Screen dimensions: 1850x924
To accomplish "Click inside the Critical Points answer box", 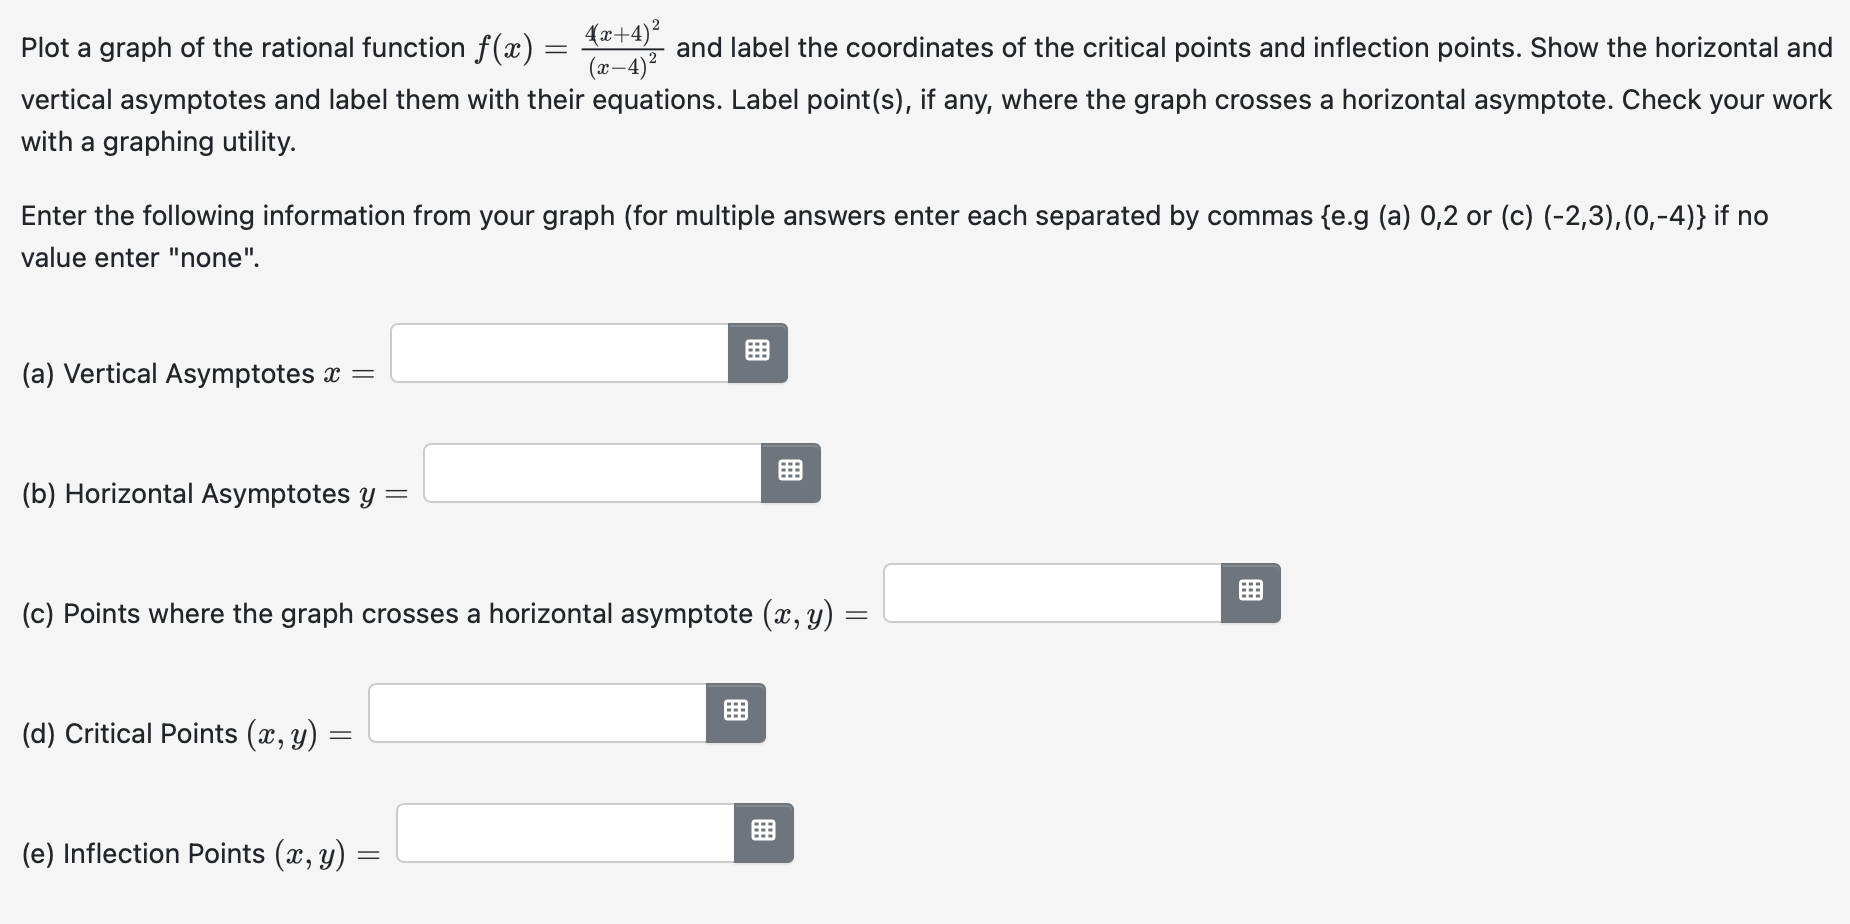I will pyautogui.click(x=535, y=712).
